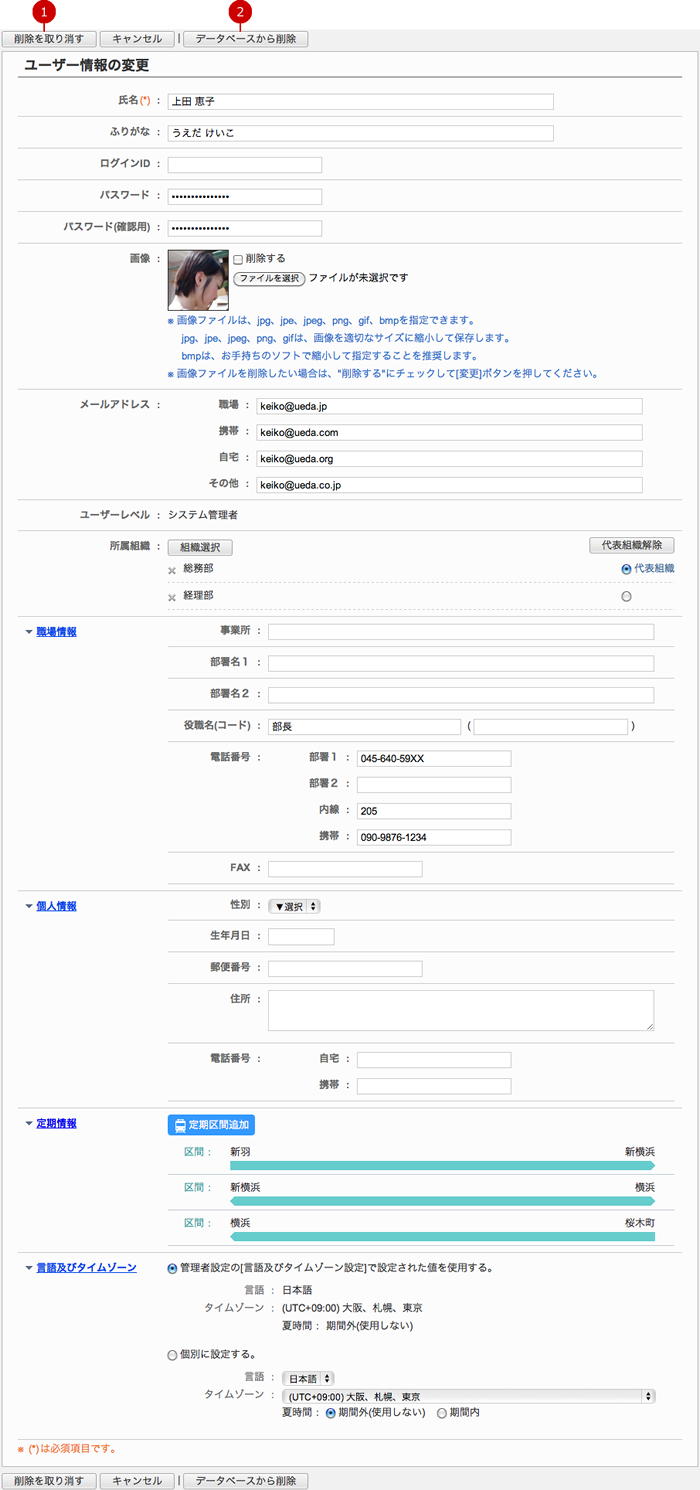The height and width of the screenshot is (1490, 700).
Task: Click the user photo thumbnail
Action: [x=198, y=279]
